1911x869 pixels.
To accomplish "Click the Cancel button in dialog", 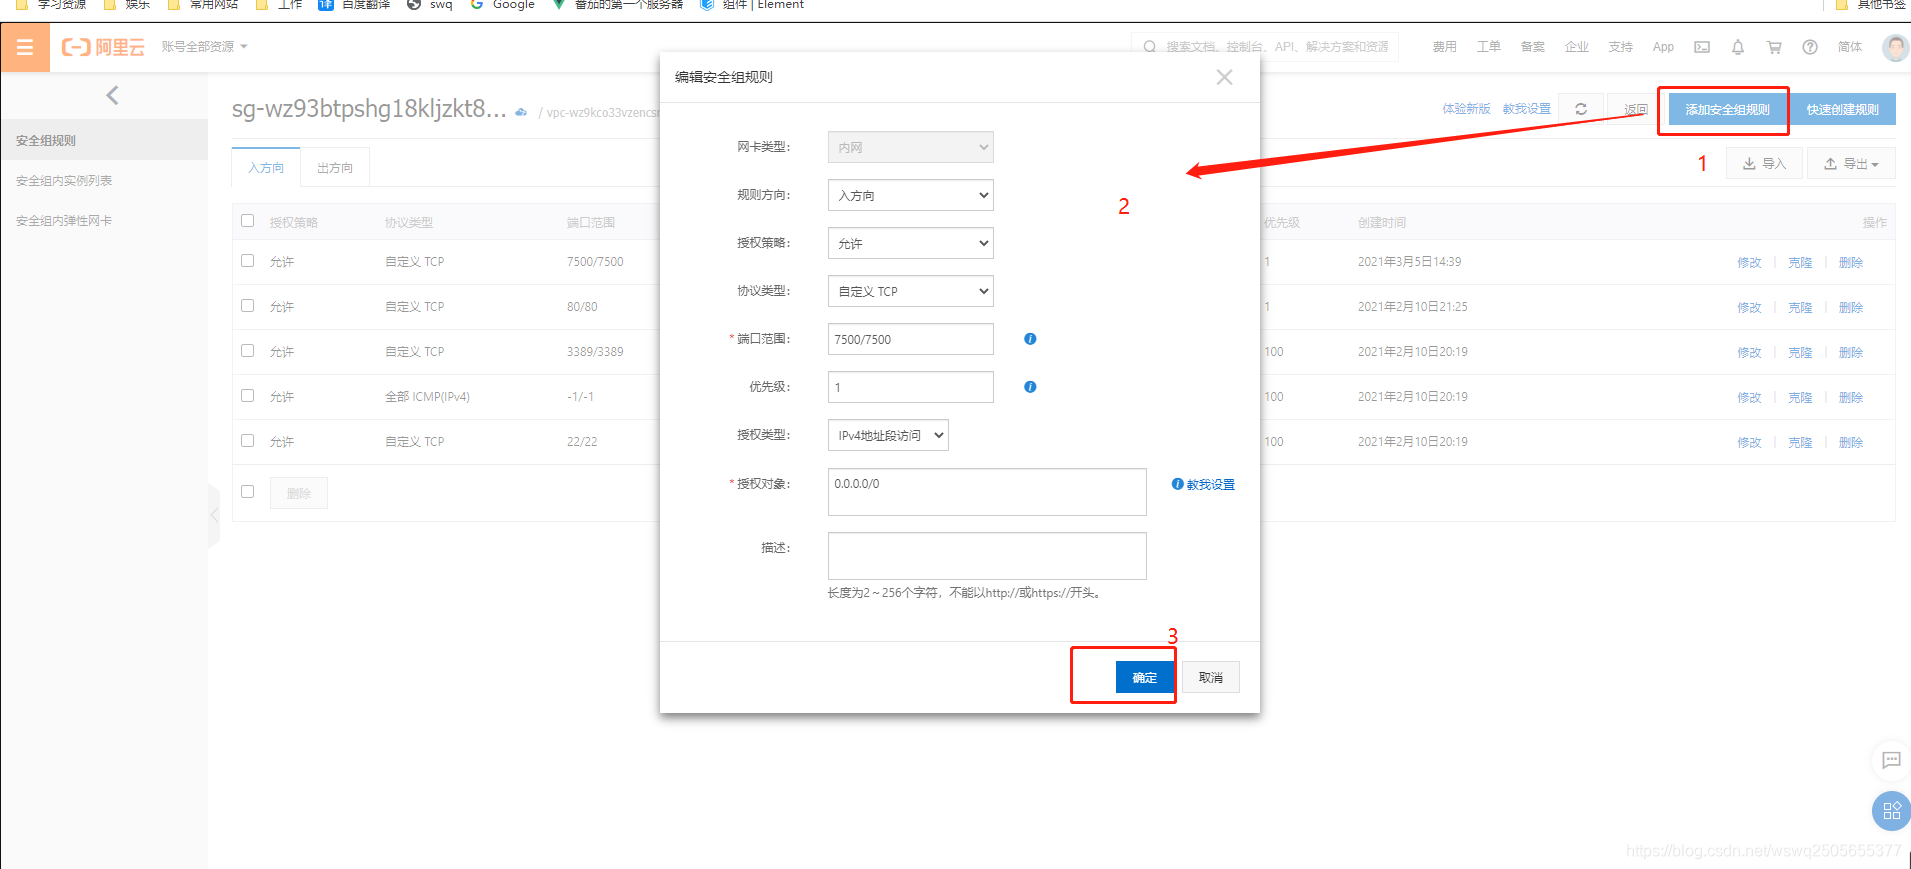I will point(1211,677).
